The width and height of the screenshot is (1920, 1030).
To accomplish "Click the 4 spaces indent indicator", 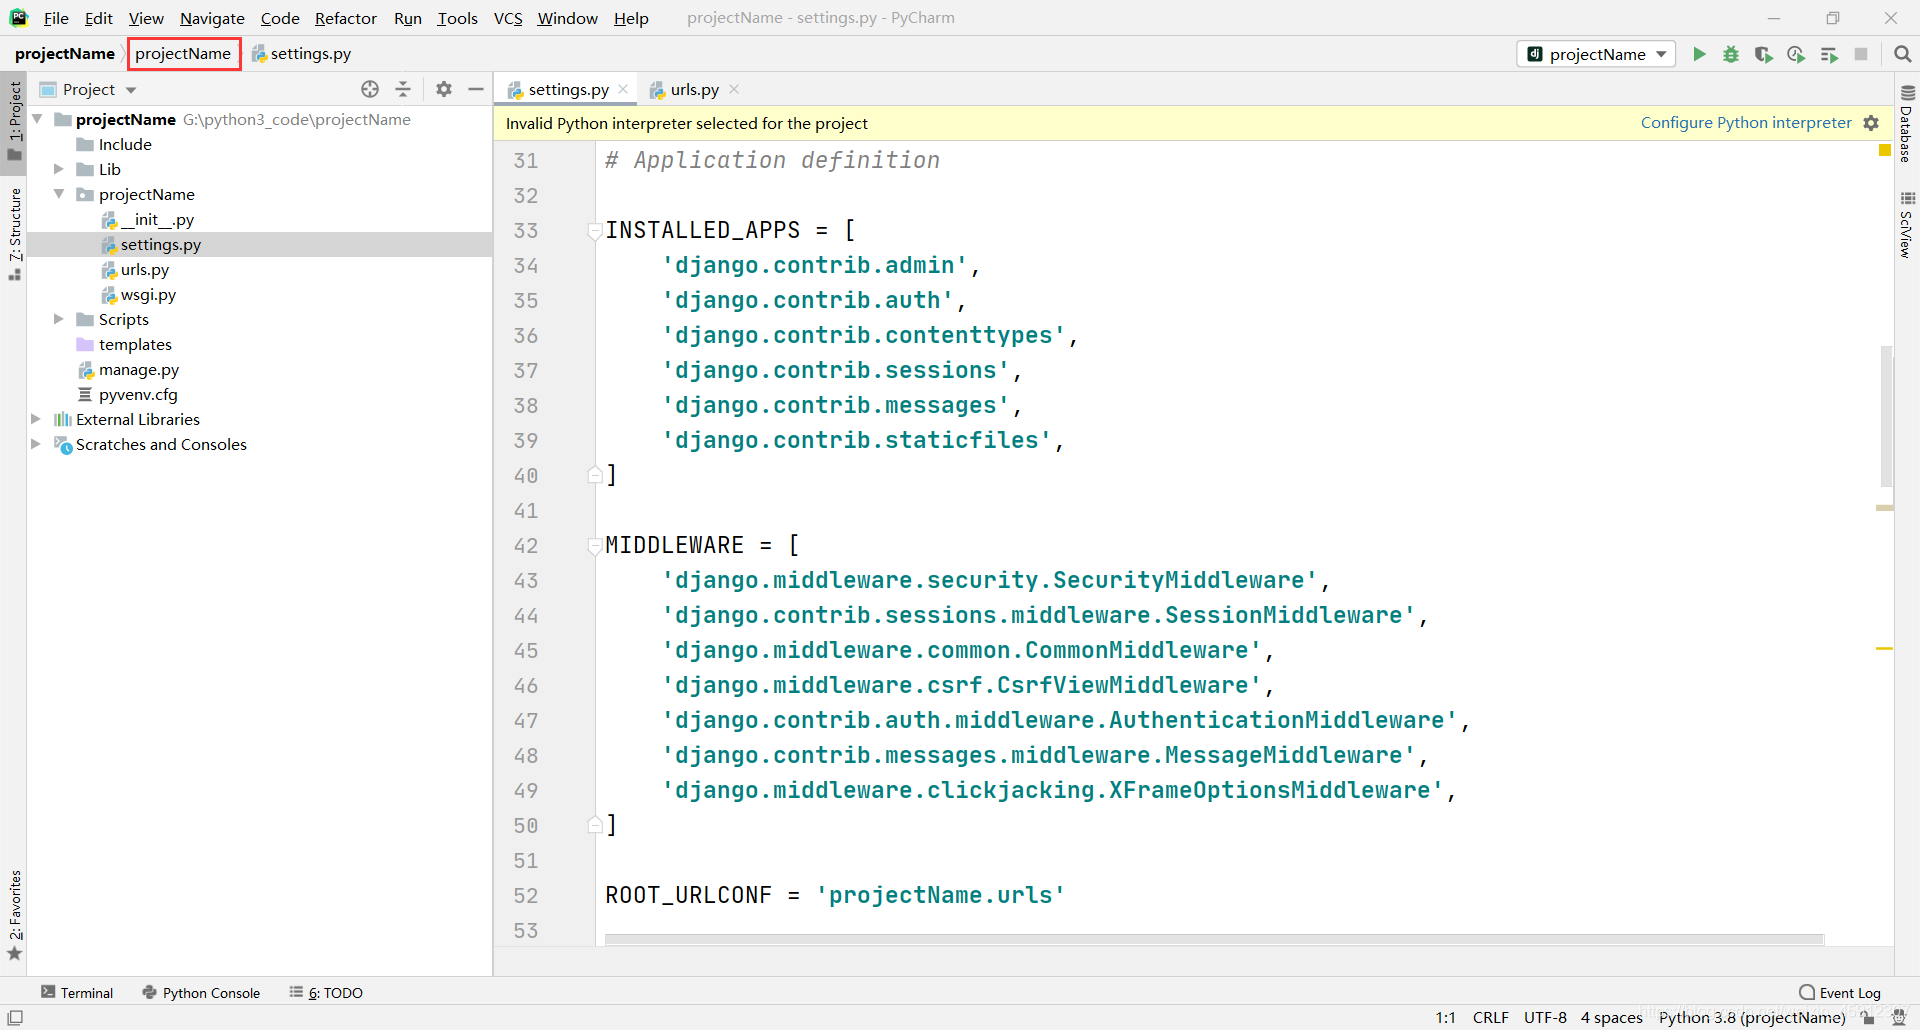I will 1611,1017.
